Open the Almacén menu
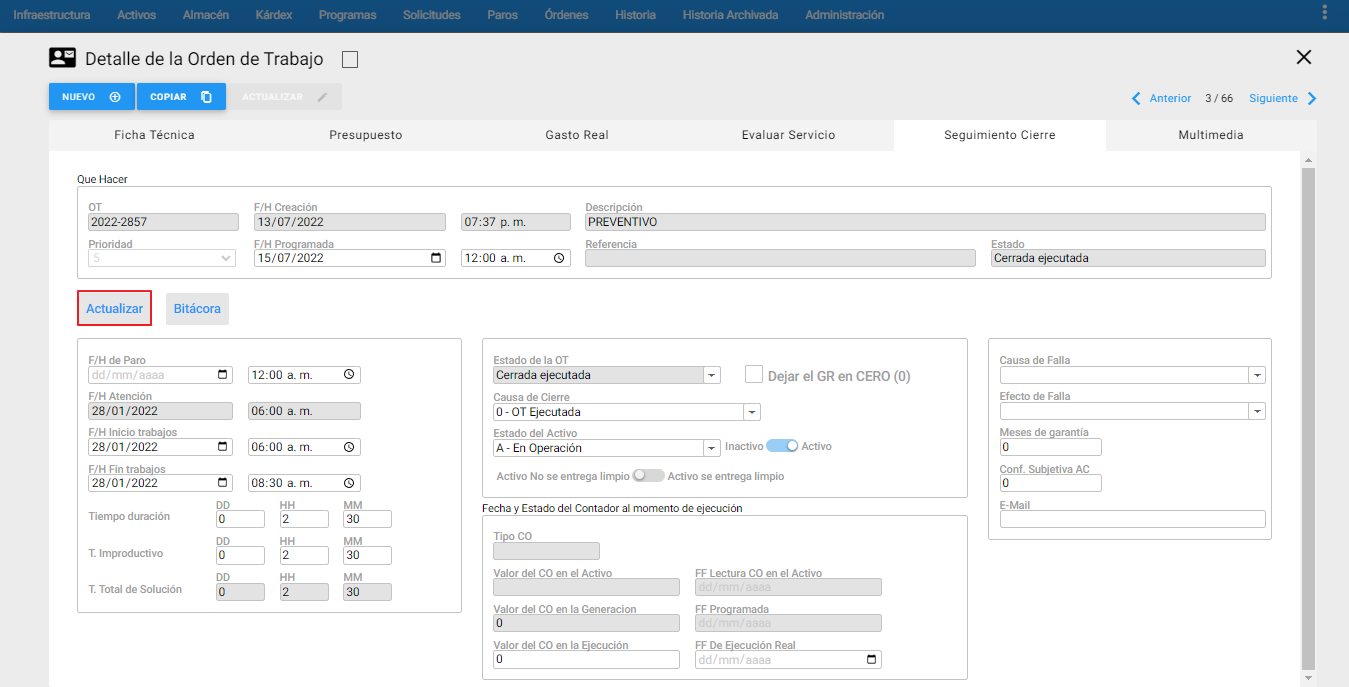This screenshot has height=687, width=1349. click(206, 15)
